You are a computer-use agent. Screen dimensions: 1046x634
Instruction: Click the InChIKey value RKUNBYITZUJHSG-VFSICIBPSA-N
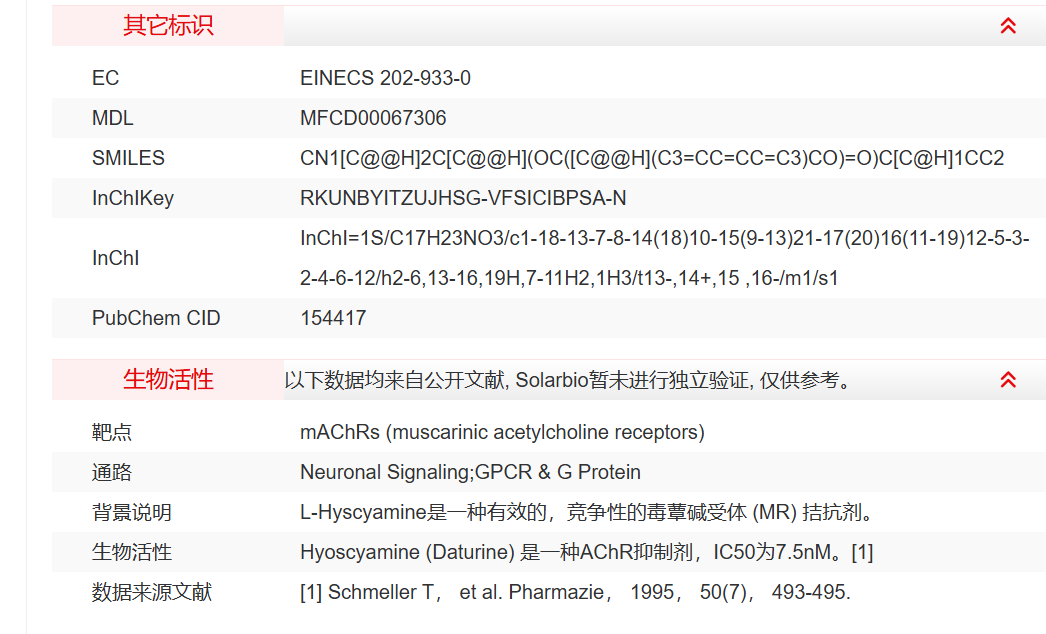[463, 198]
